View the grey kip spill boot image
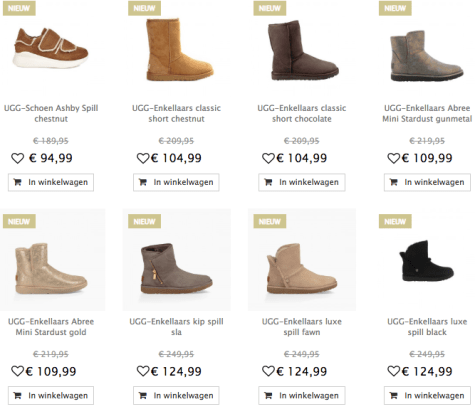The height and width of the screenshot is (419, 475). (x=176, y=268)
